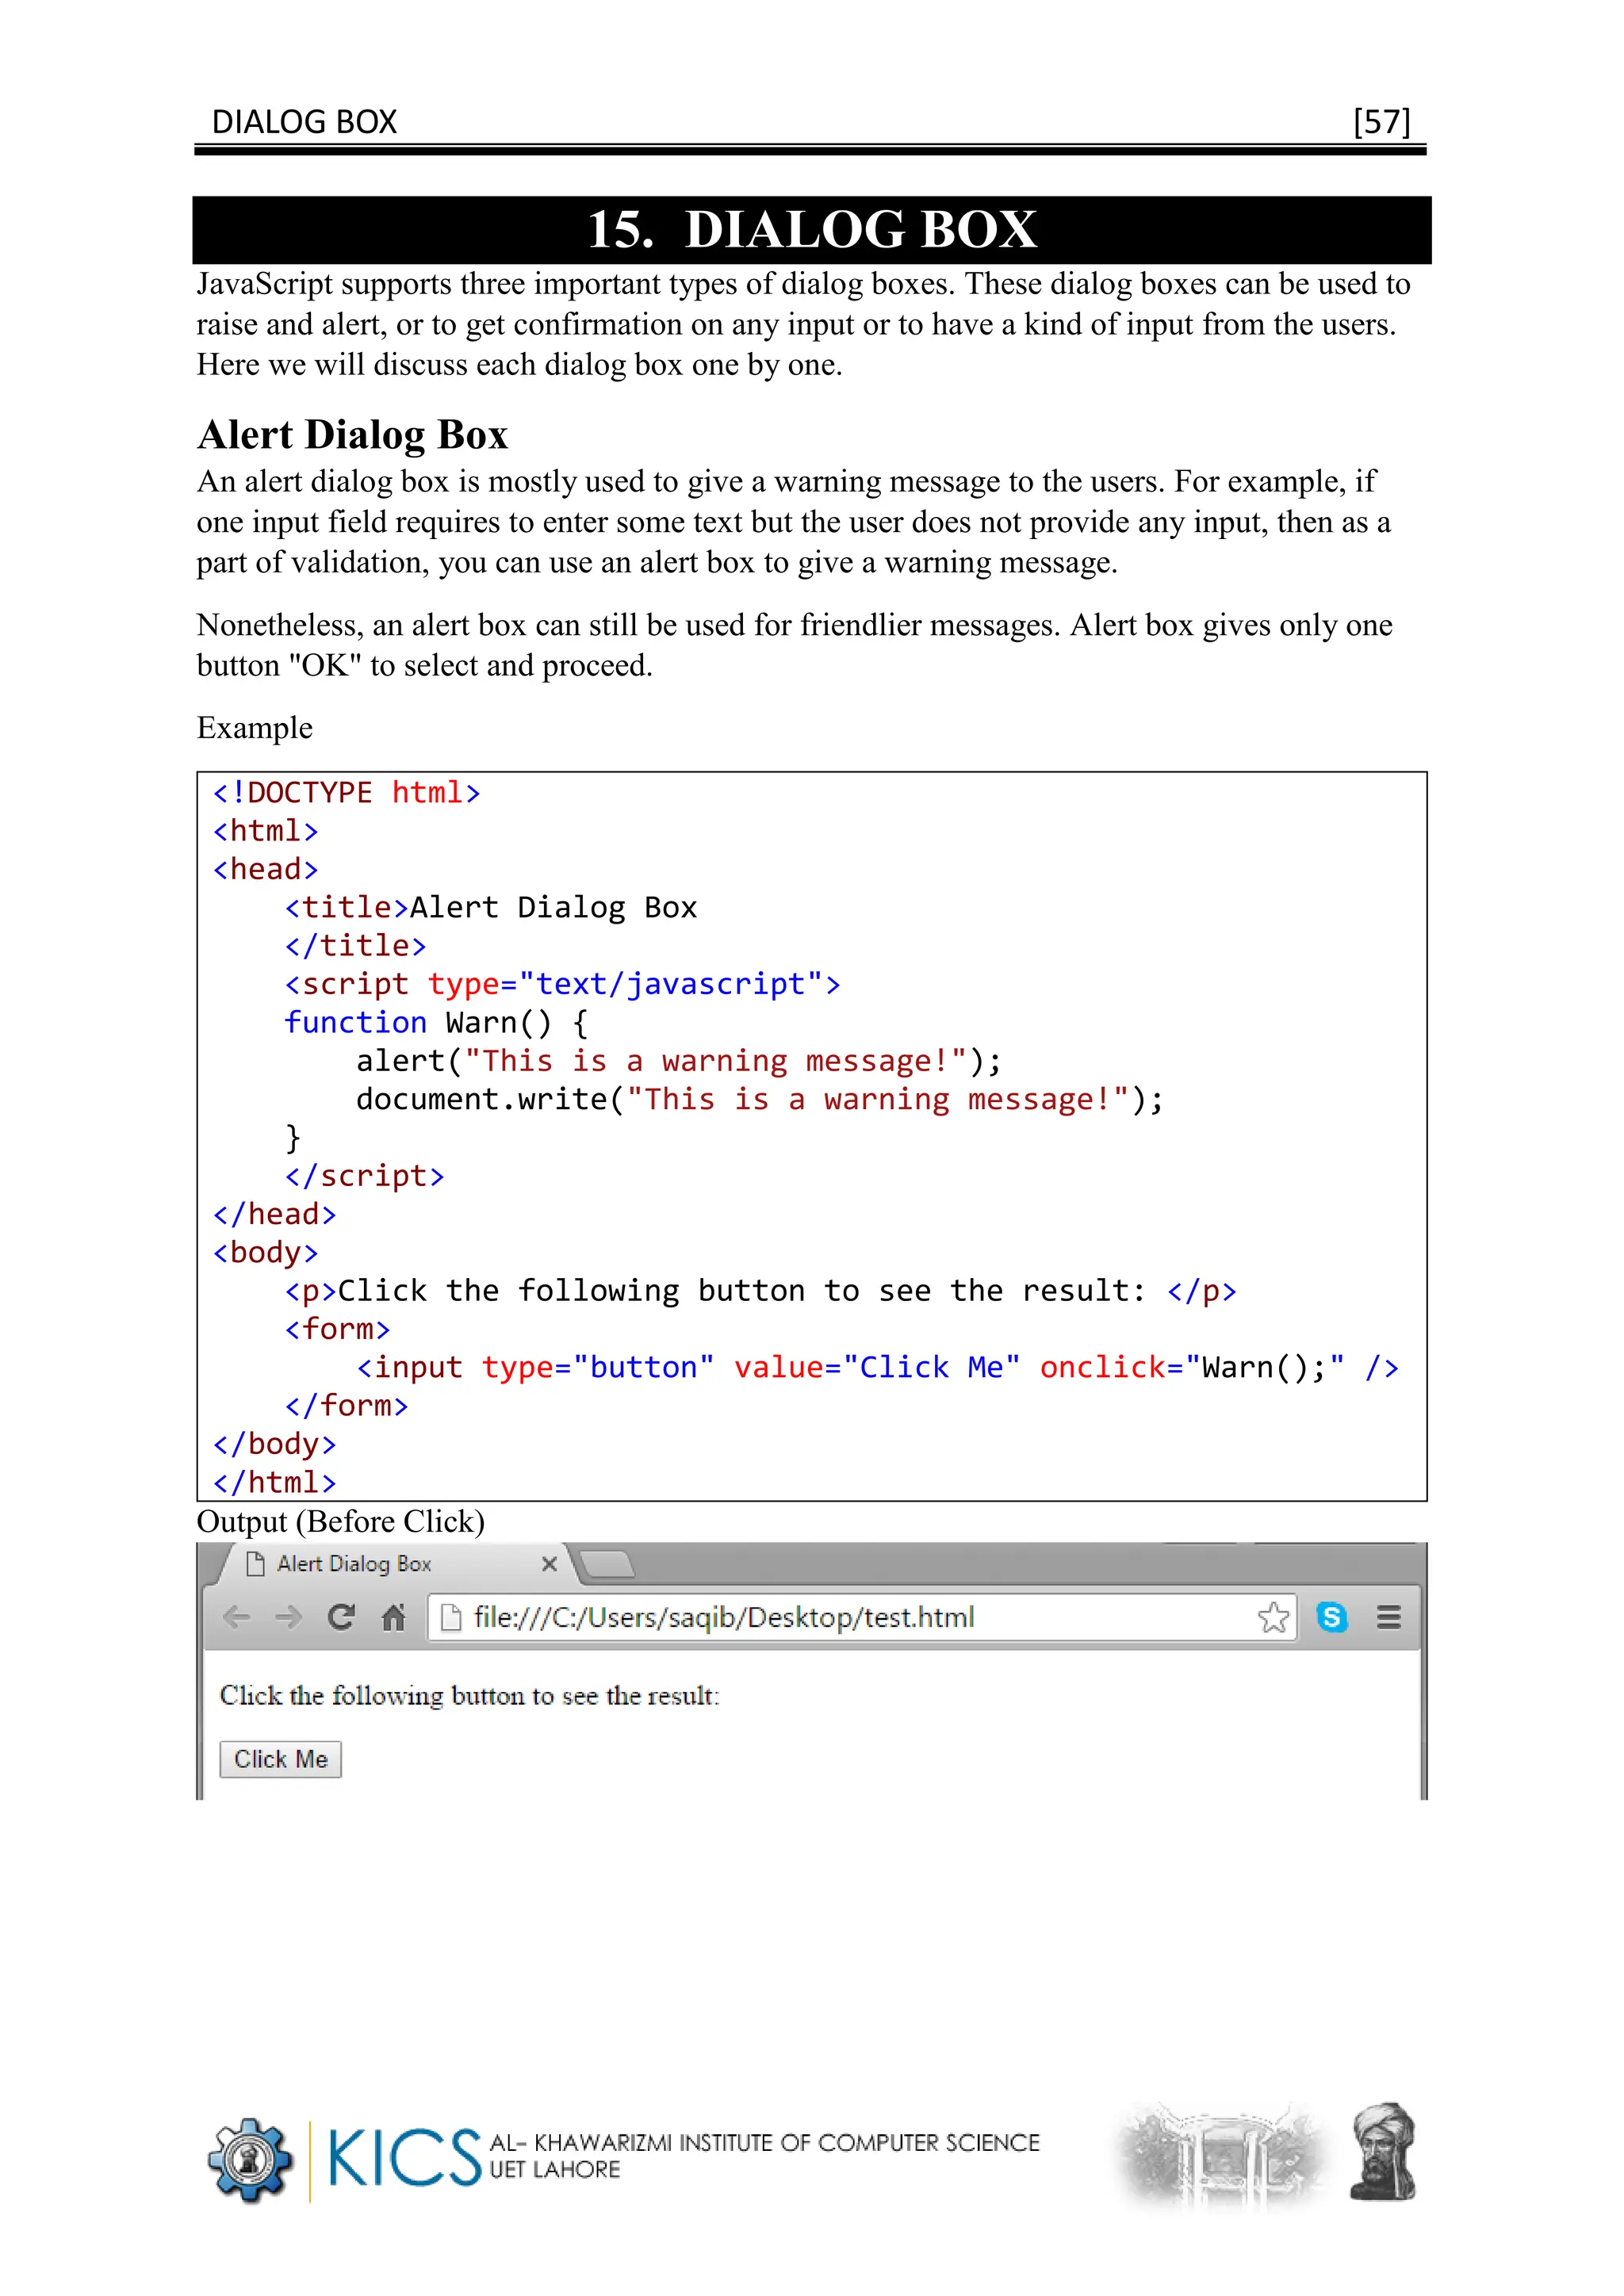The image size is (1624, 2296).
Task: Click the Alert Dialog Box section heading
Action: 353,435
